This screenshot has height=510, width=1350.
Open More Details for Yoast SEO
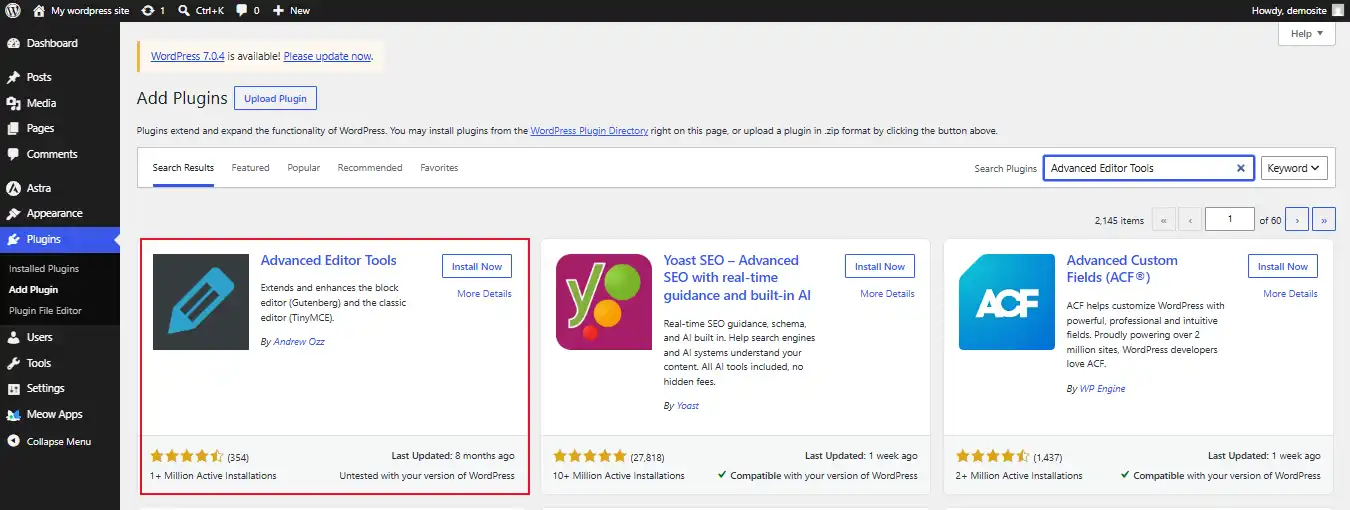point(887,294)
